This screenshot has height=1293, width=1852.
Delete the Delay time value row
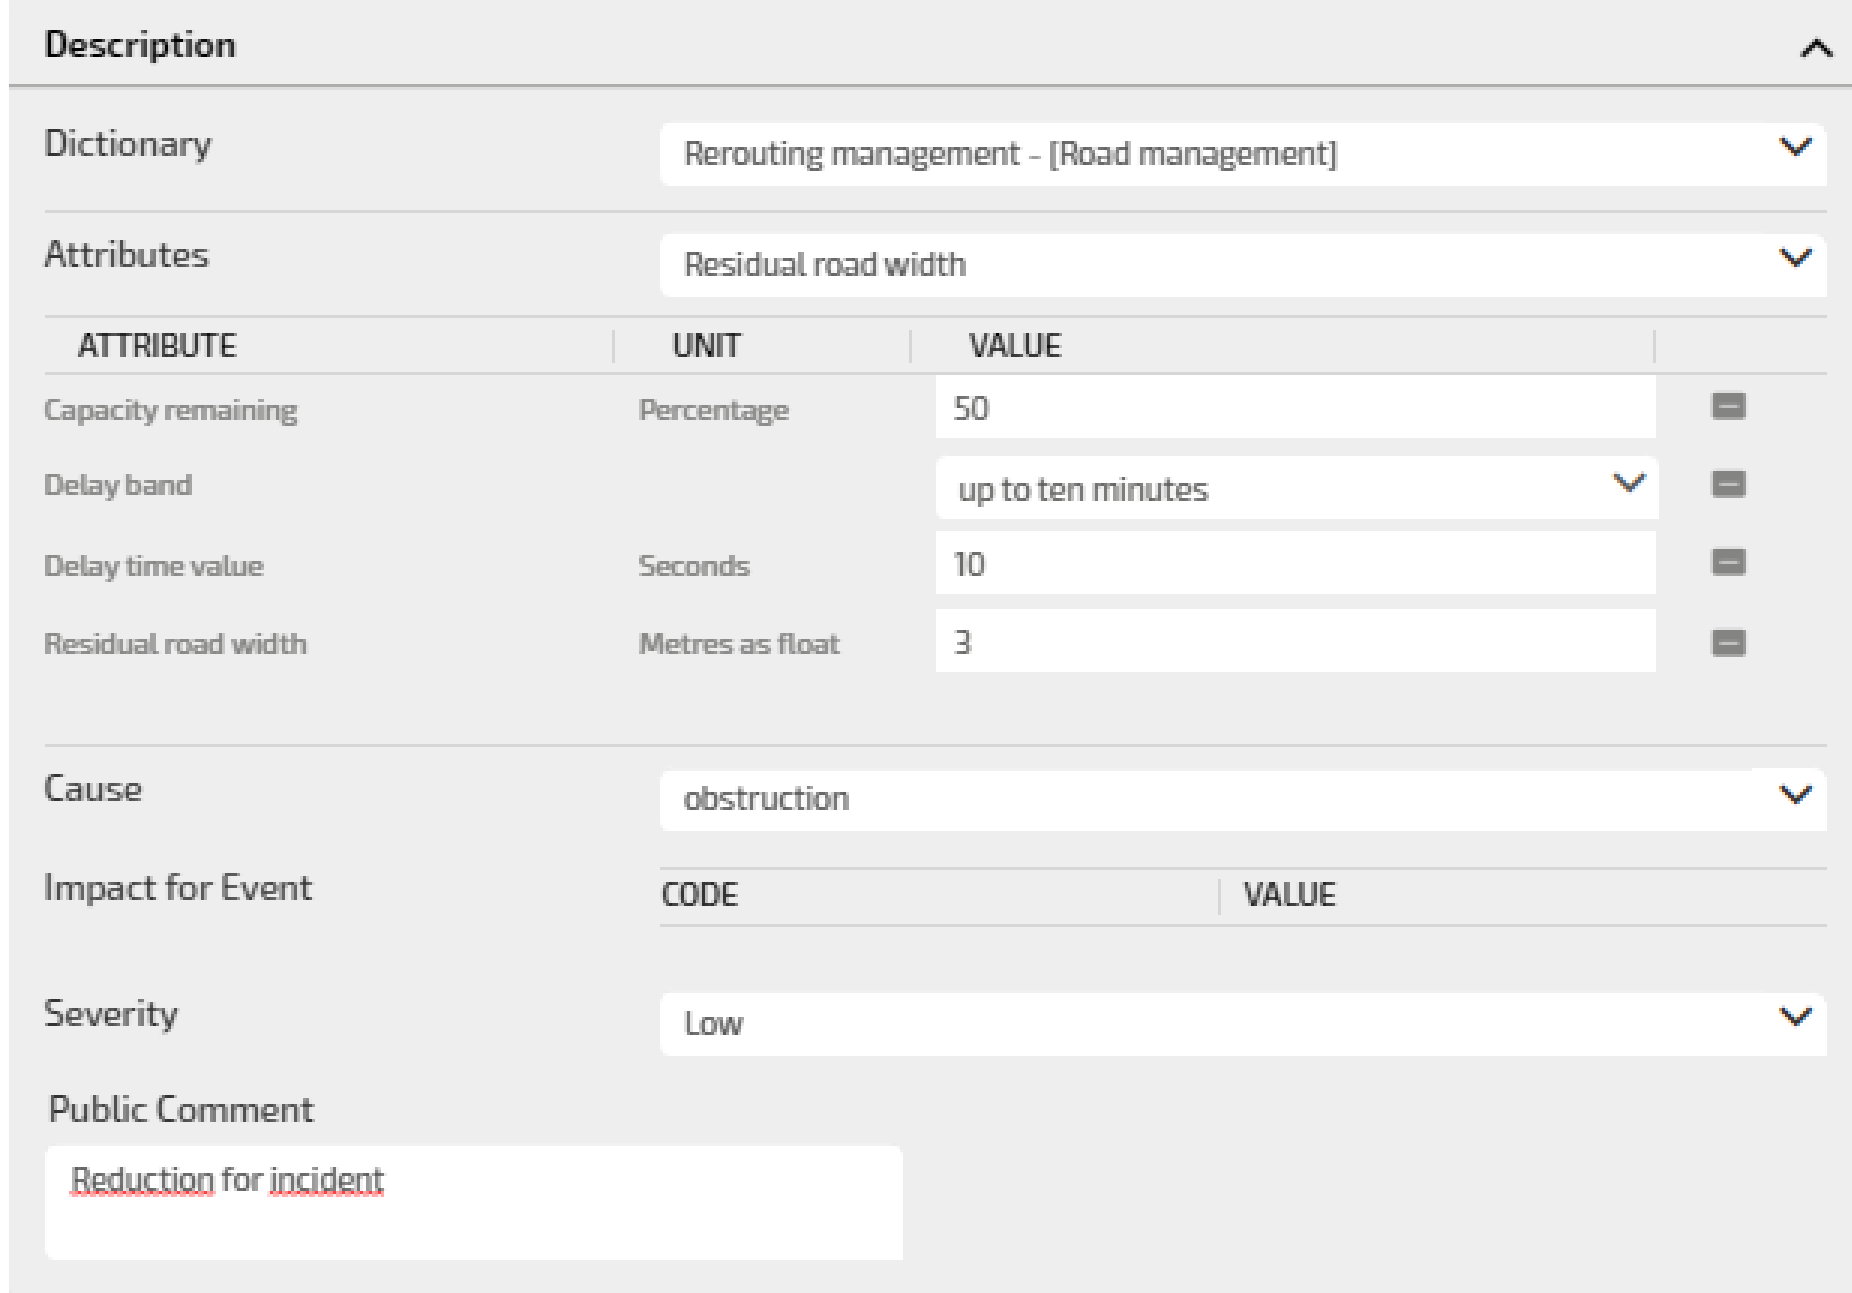point(1728,563)
